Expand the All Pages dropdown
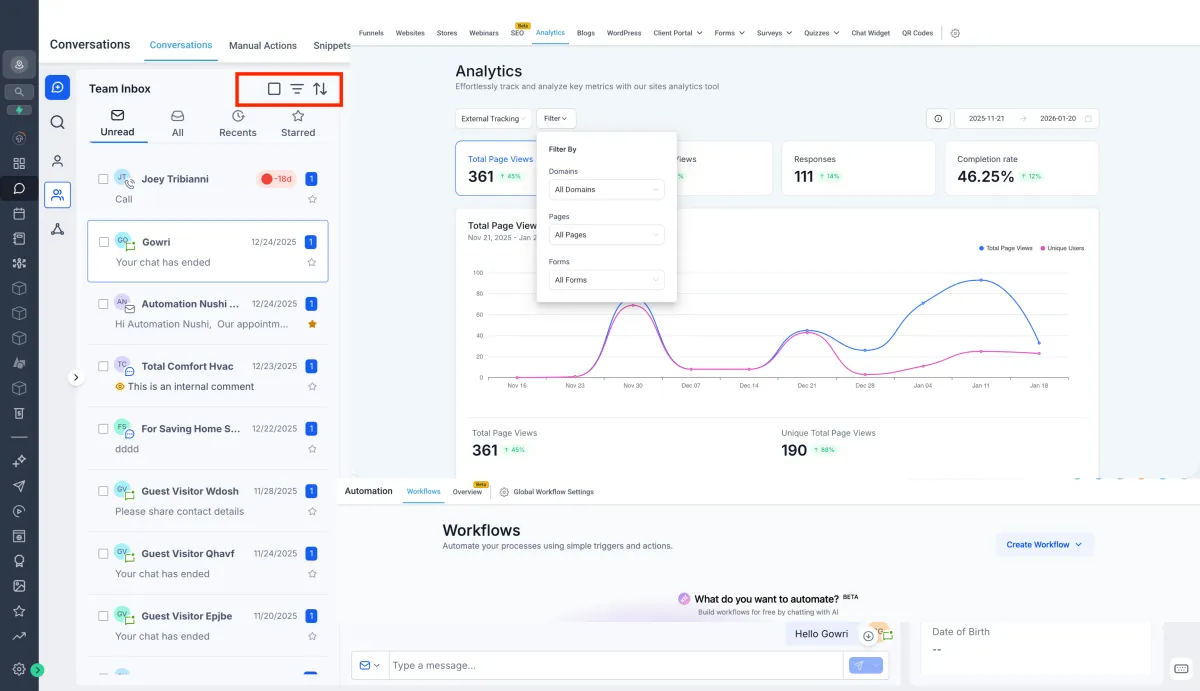1200x691 pixels. tap(605, 234)
